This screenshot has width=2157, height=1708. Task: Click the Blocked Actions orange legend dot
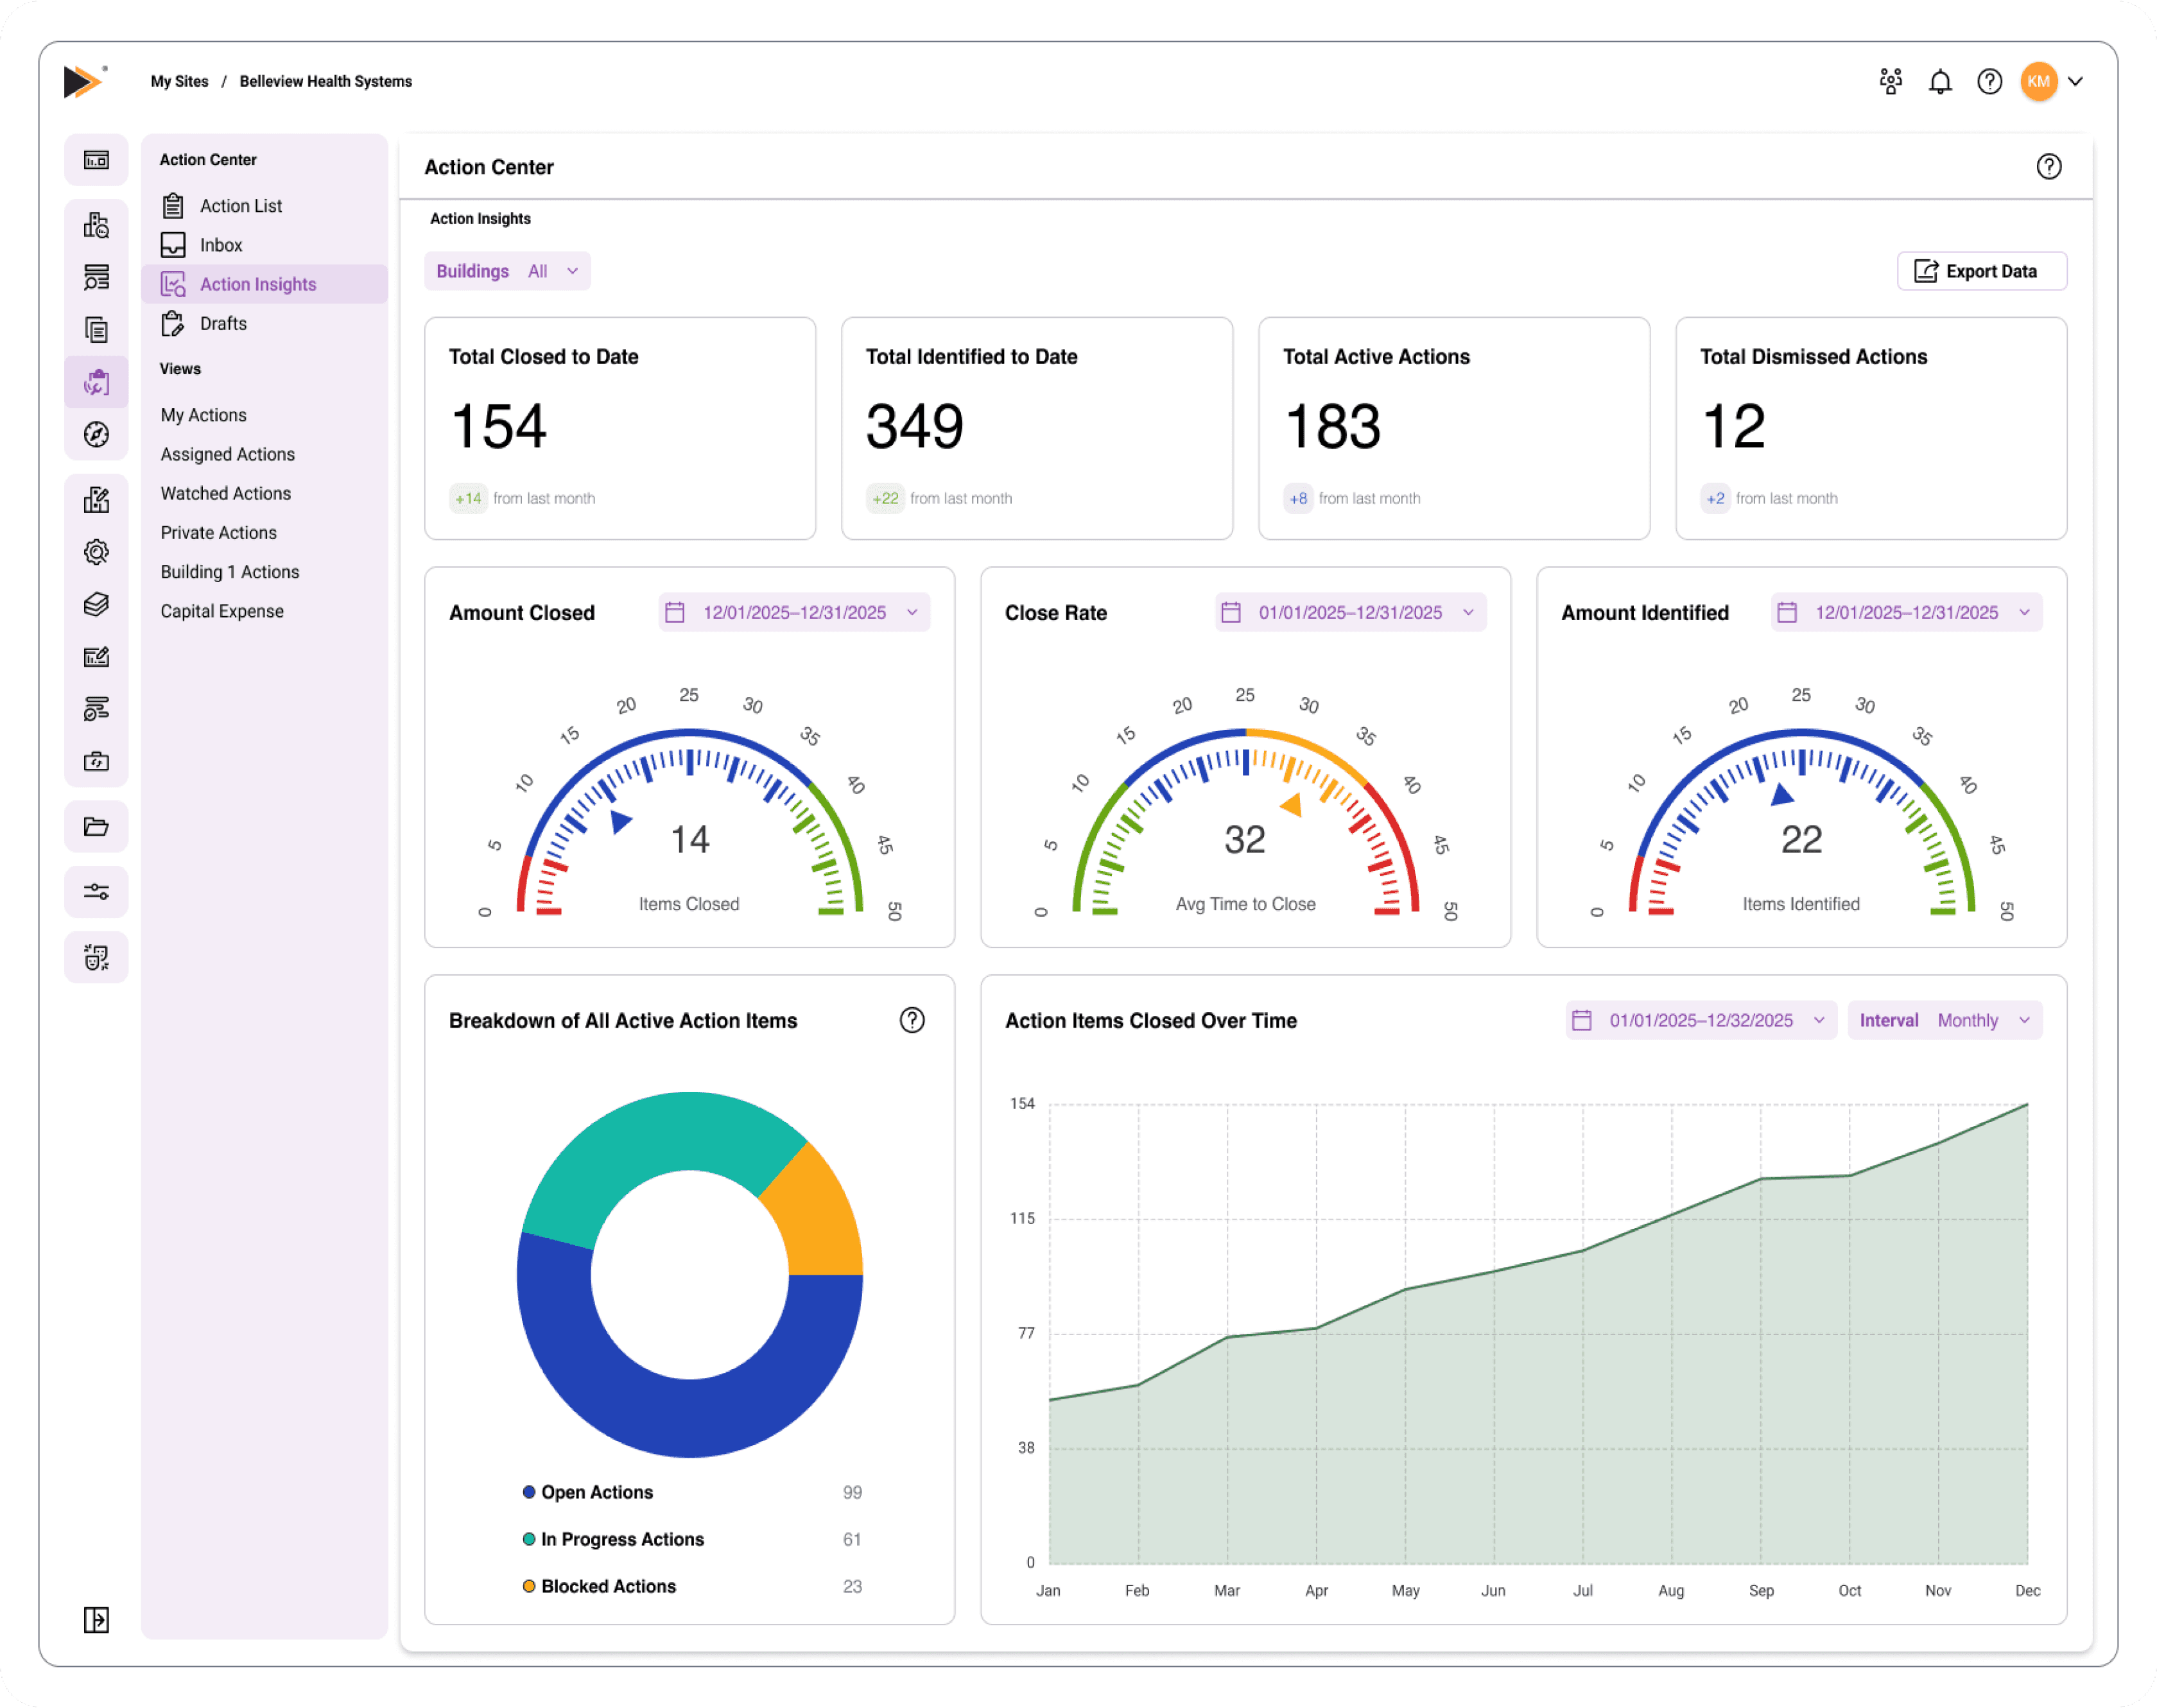pyautogui.click(x=529, y=1586)
